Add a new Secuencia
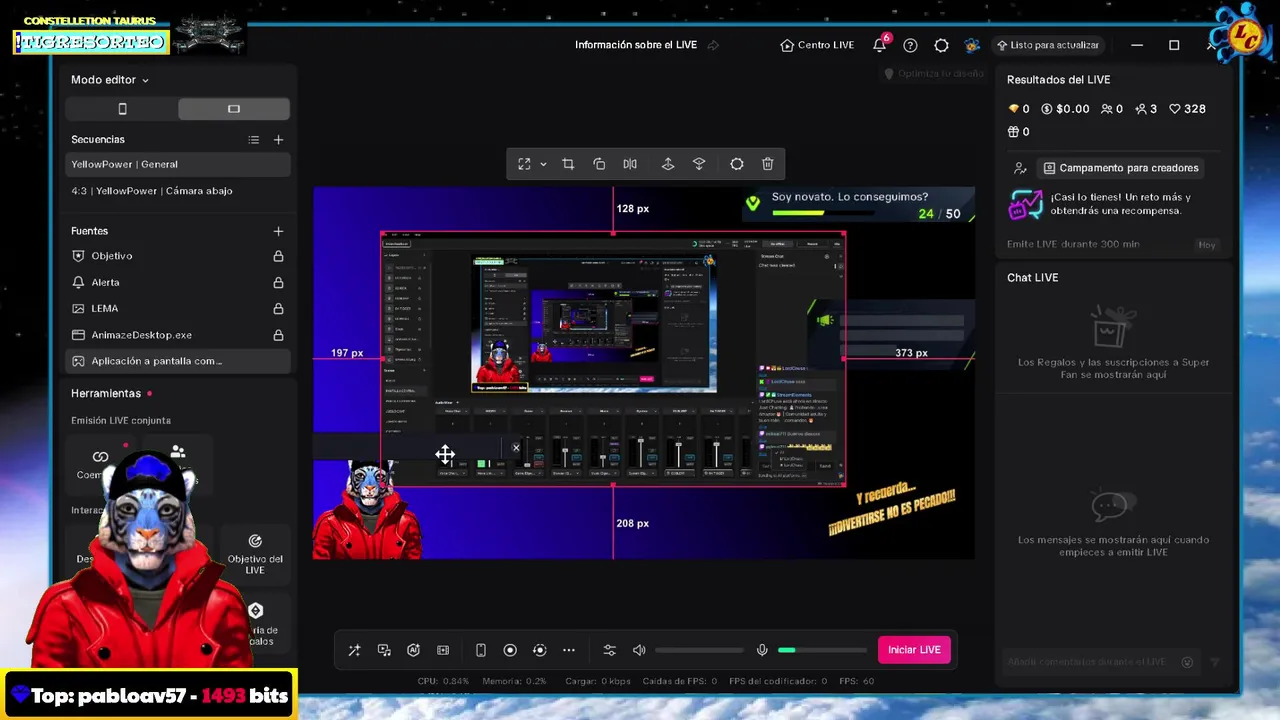Screen dimensions: 1280x720 (x=278, y=140)
